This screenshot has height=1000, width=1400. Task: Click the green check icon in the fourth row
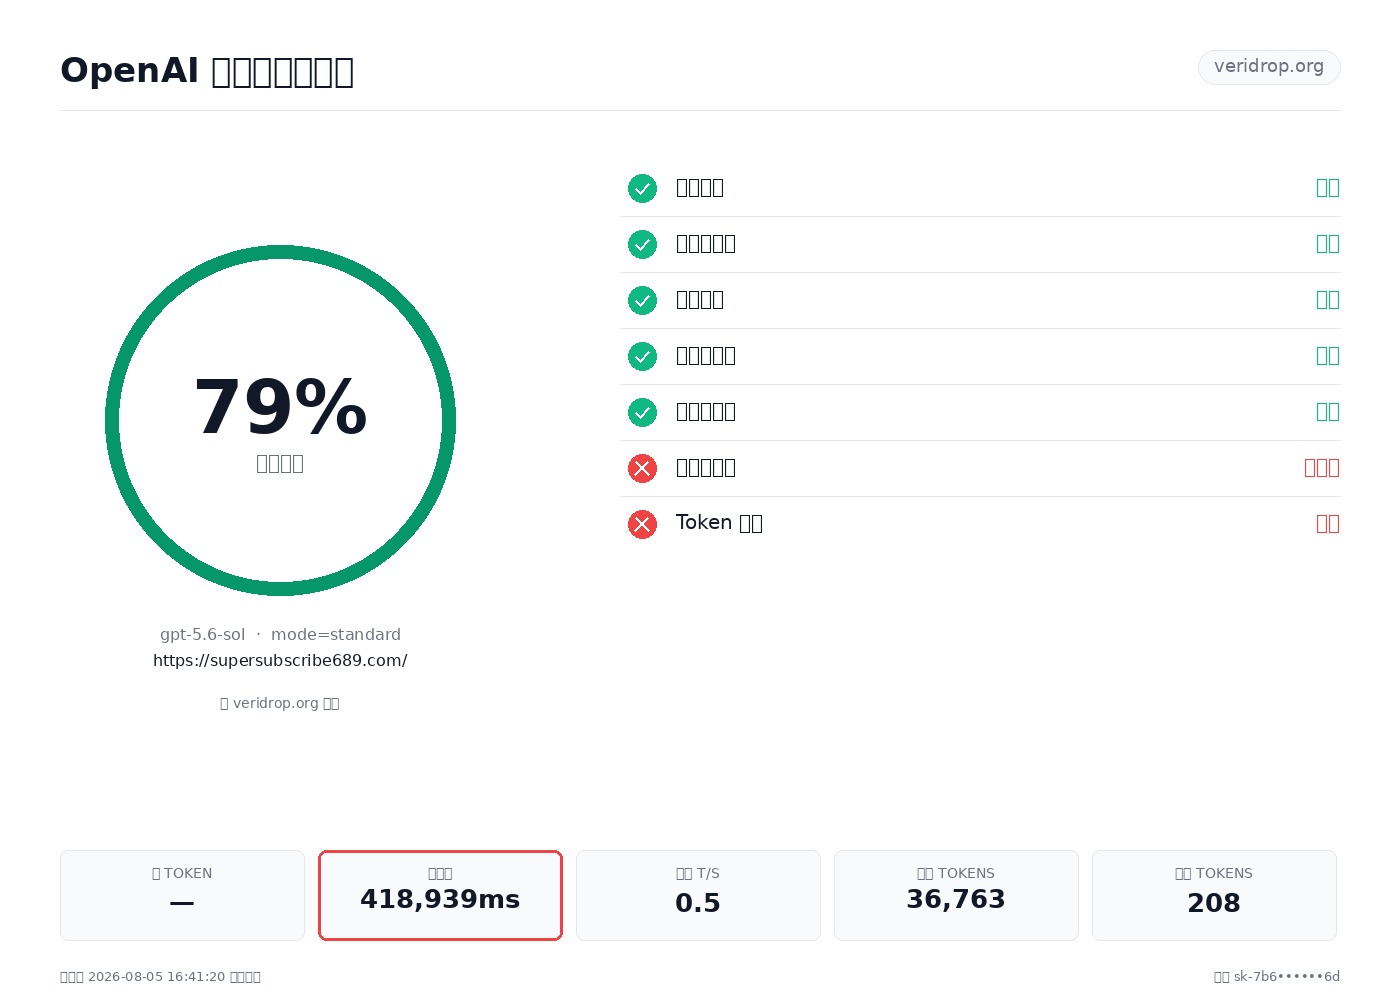(642, 356)
